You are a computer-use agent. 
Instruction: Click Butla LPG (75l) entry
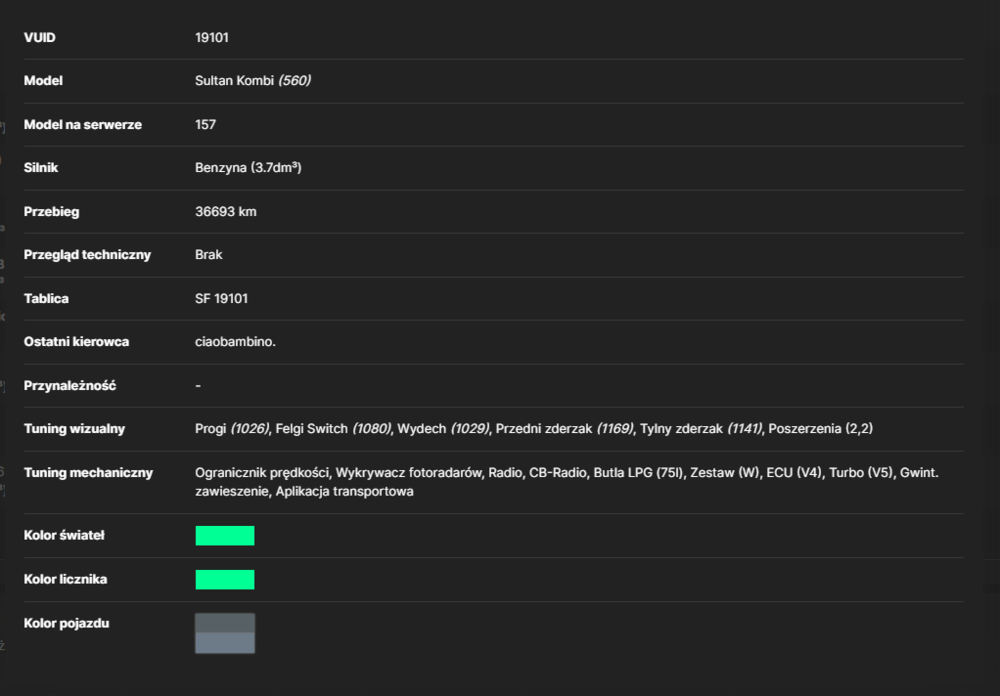click(x=638, y=473)
